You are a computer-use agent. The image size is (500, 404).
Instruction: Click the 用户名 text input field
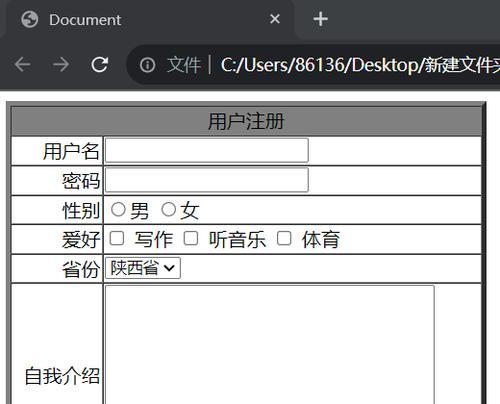pos(207,151)
